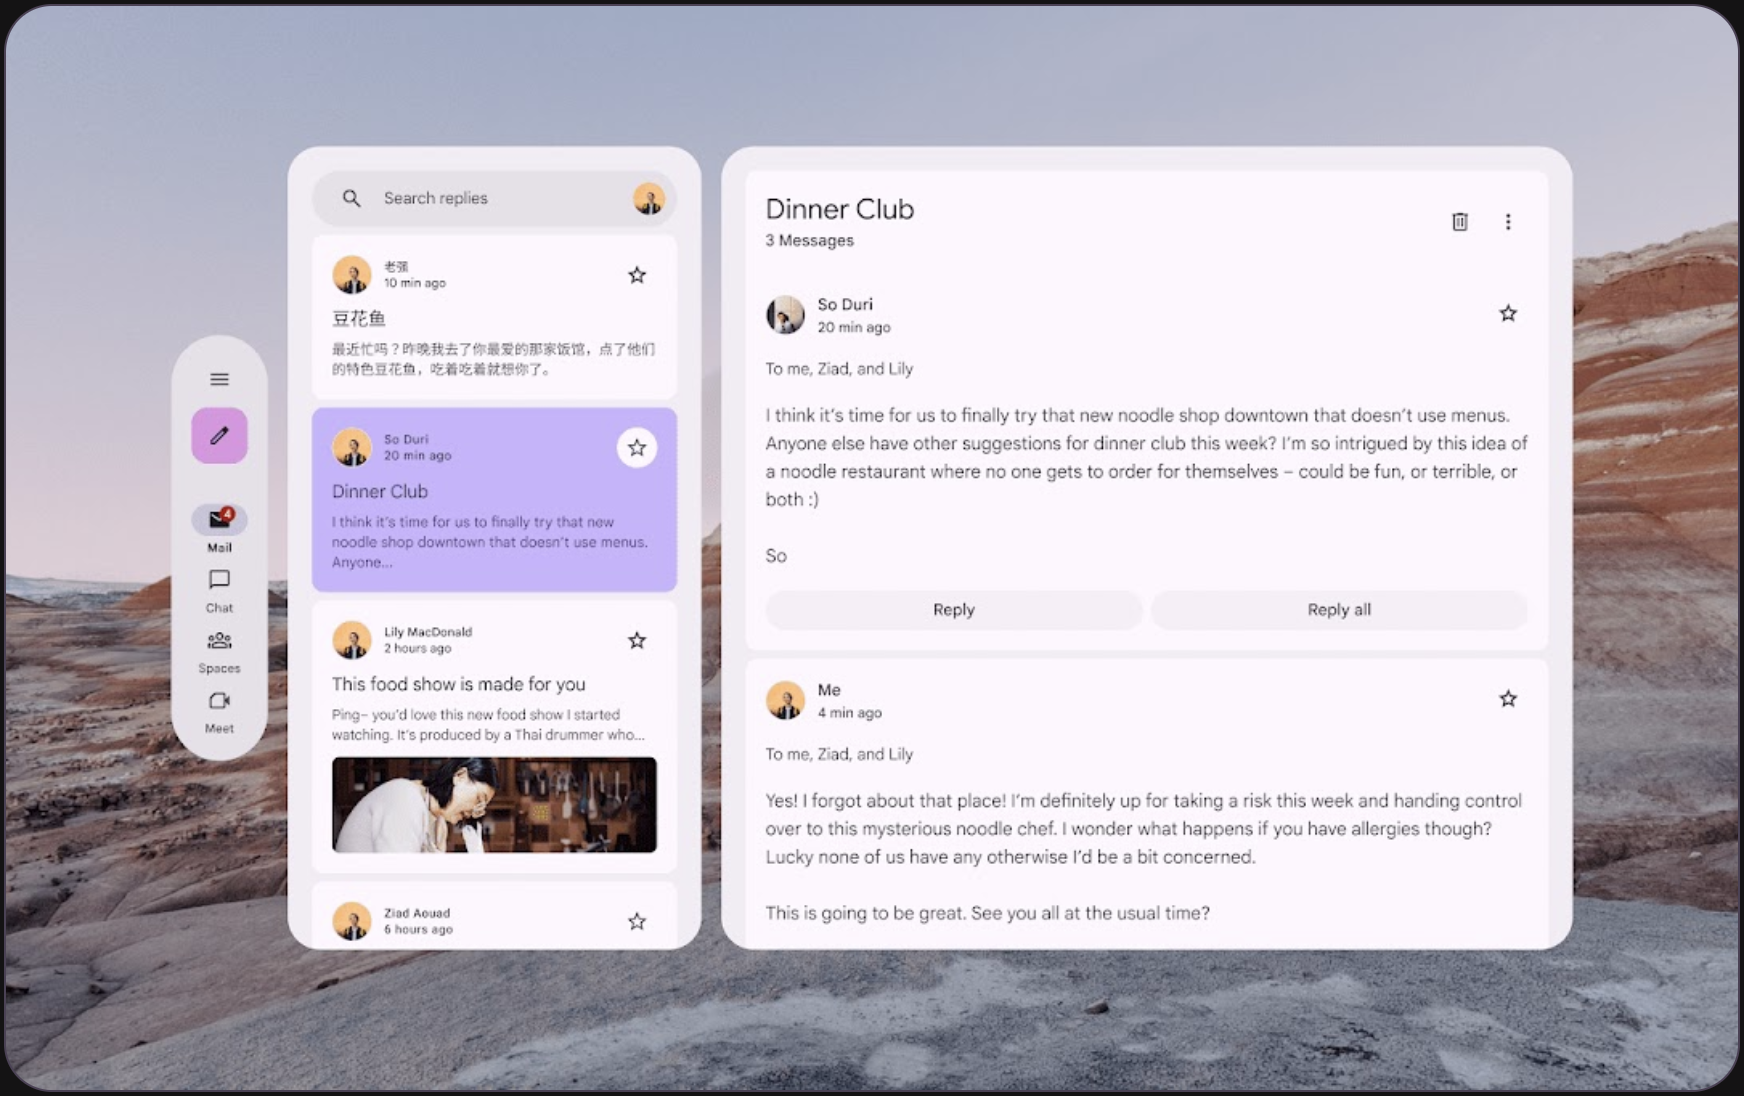
Task: Open Chat from the navigation rail
Action: tap(218, 582)
